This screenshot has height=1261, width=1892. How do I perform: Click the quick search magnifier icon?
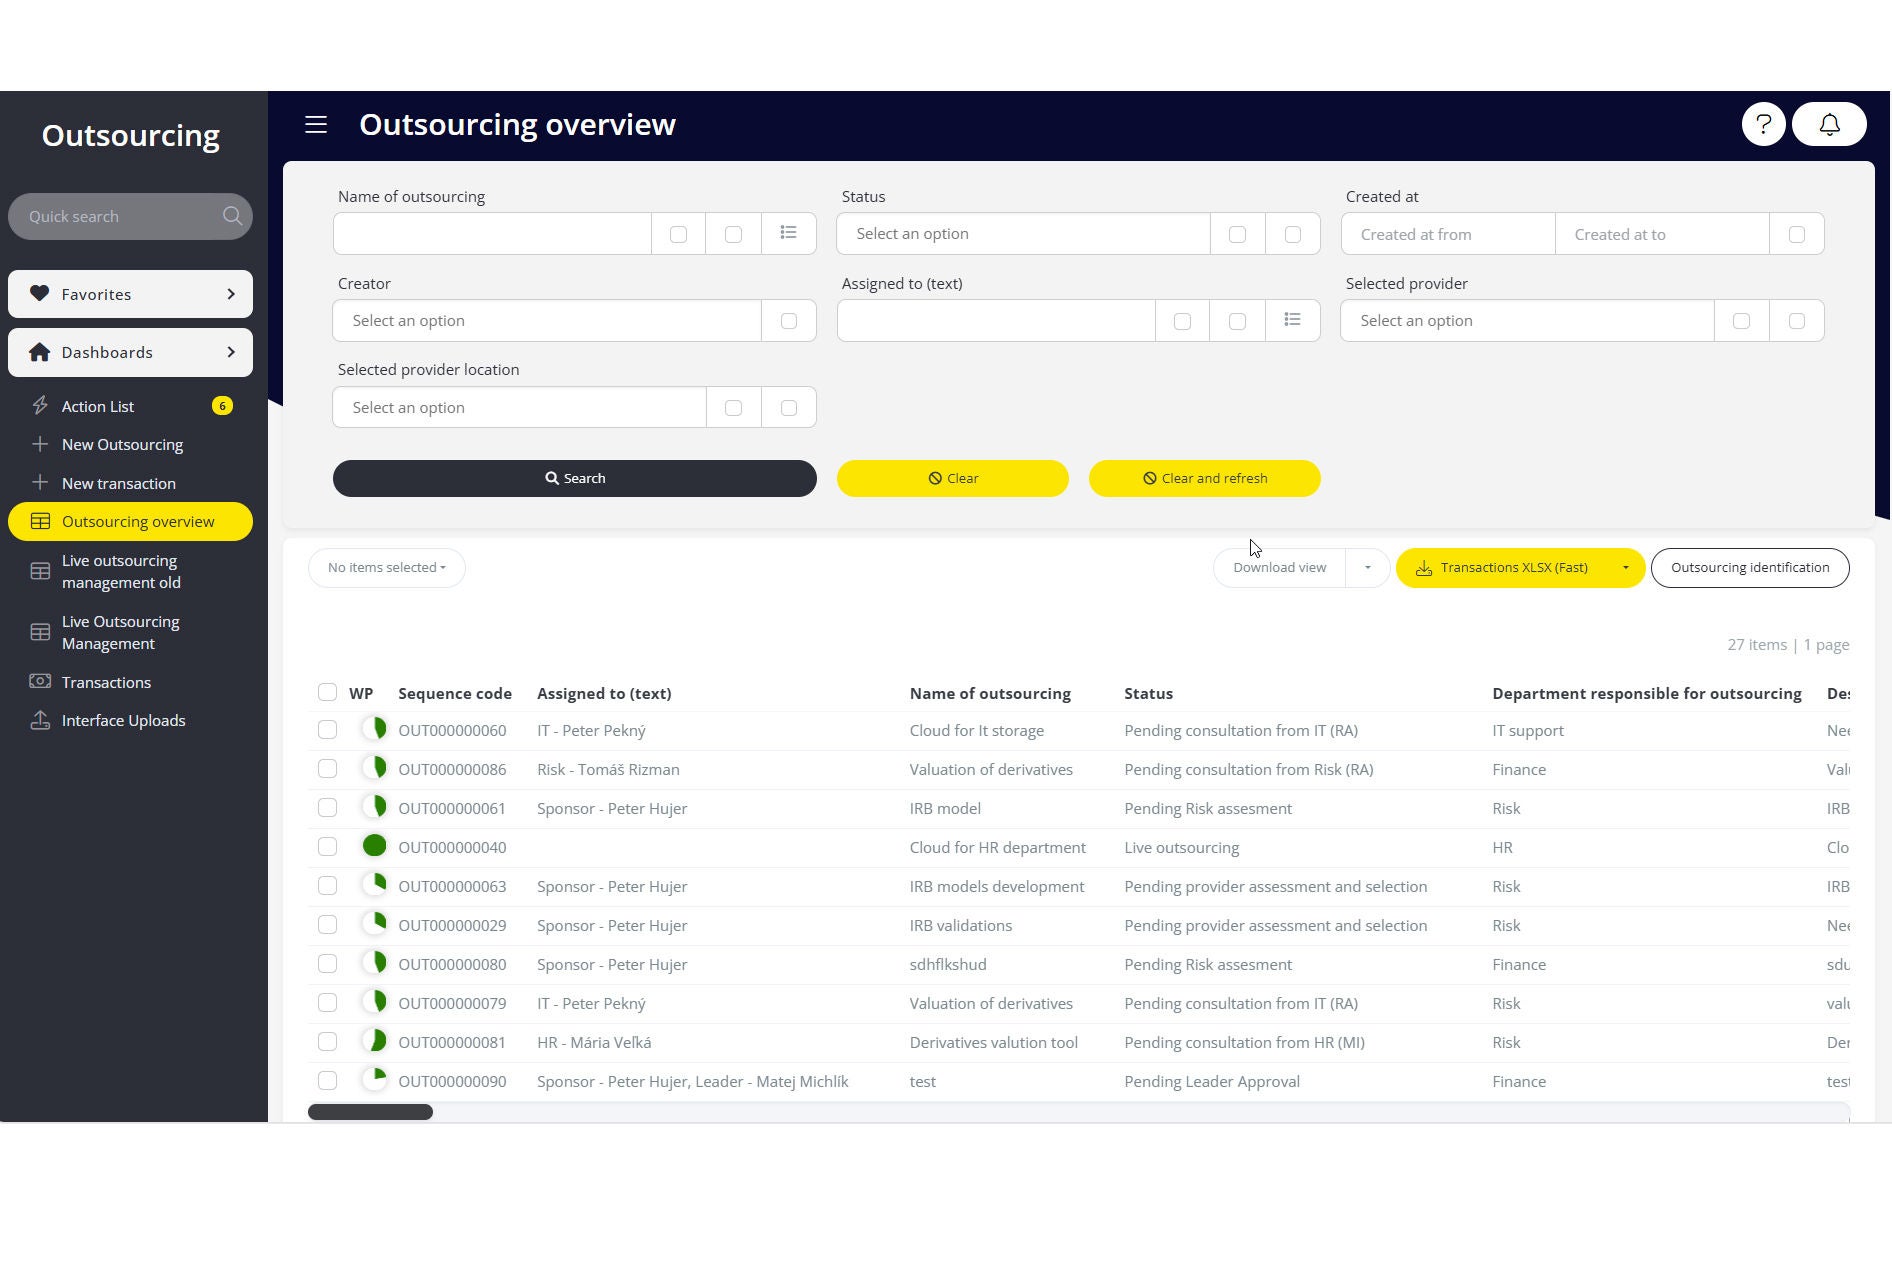pyautogui.click(x=232, y=216)
